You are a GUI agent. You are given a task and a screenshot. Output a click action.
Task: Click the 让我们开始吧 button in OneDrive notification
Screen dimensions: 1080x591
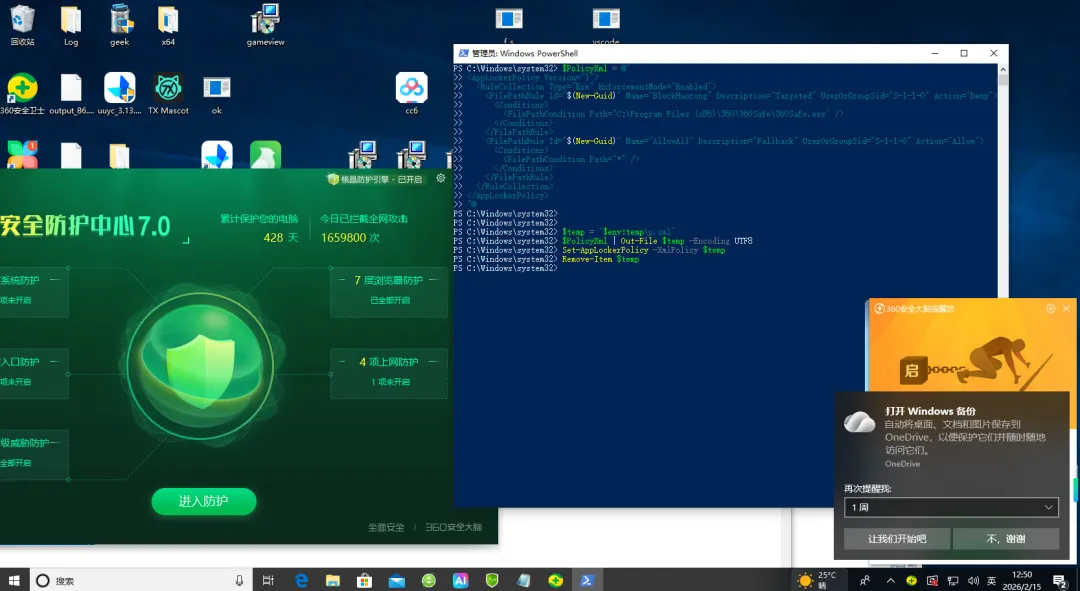pos(897,539)
